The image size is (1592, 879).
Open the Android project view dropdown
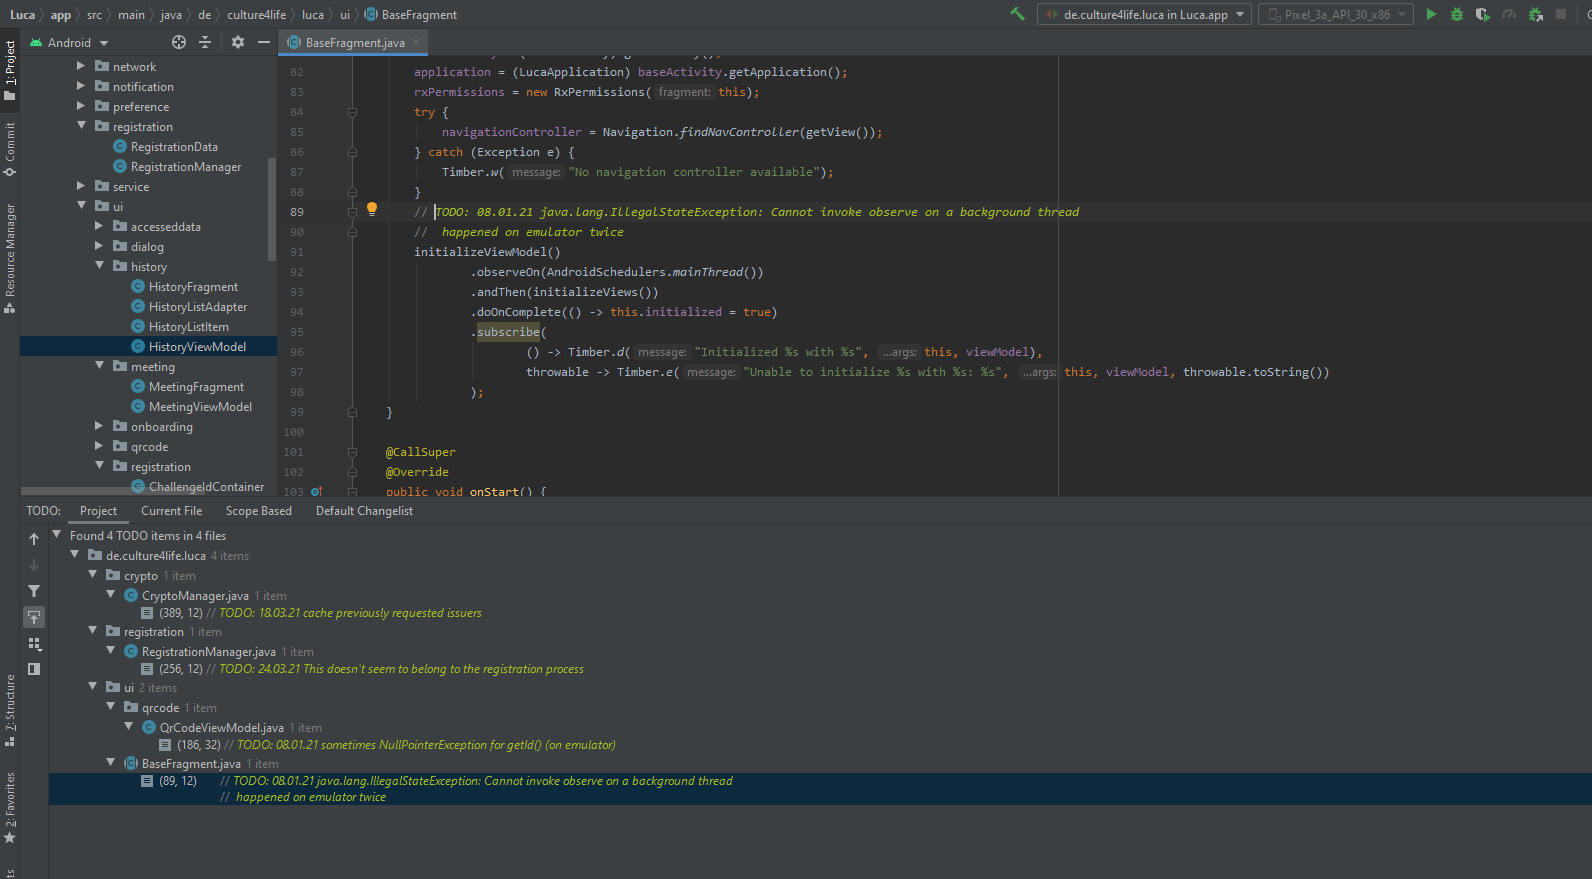69,42
